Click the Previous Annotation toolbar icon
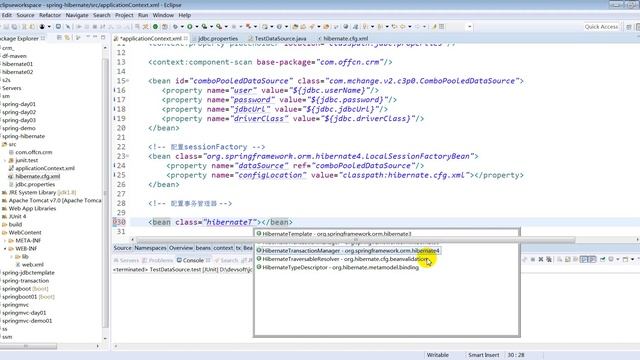 380,27
